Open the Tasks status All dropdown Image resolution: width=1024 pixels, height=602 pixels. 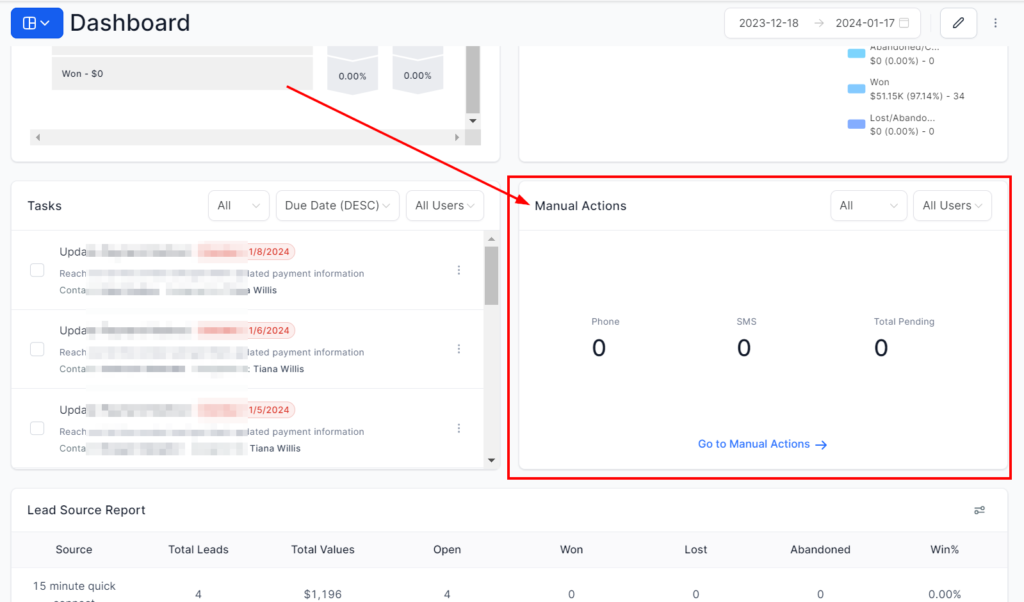(x=238, y=206)
